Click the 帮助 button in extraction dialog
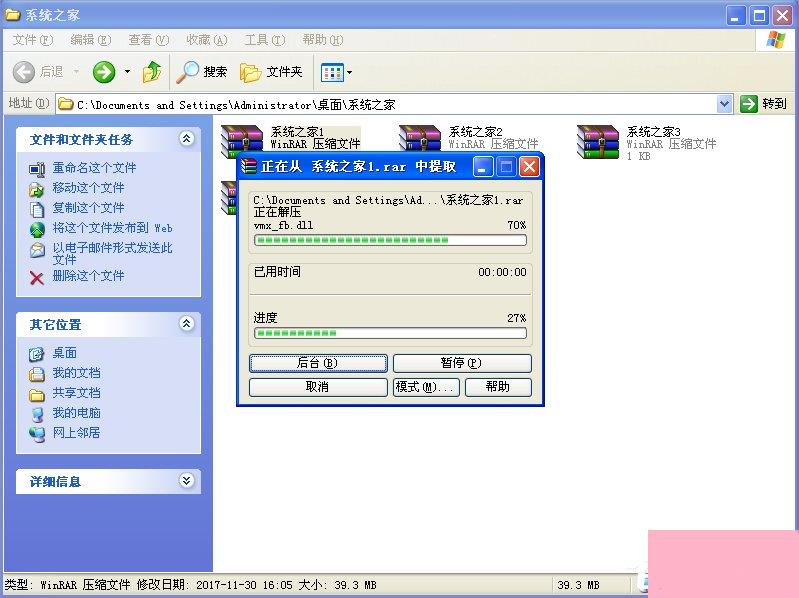This screenshot has height=598, width=799. 498,387
